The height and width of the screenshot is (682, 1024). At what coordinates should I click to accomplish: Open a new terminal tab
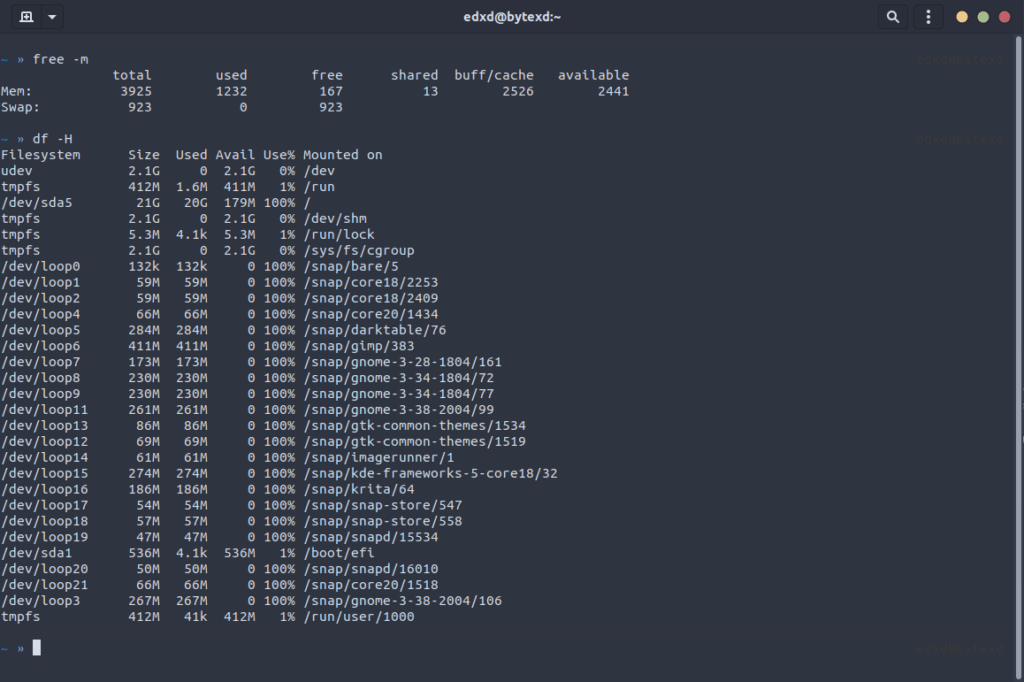pyautogui.click(x=26, y=16)
